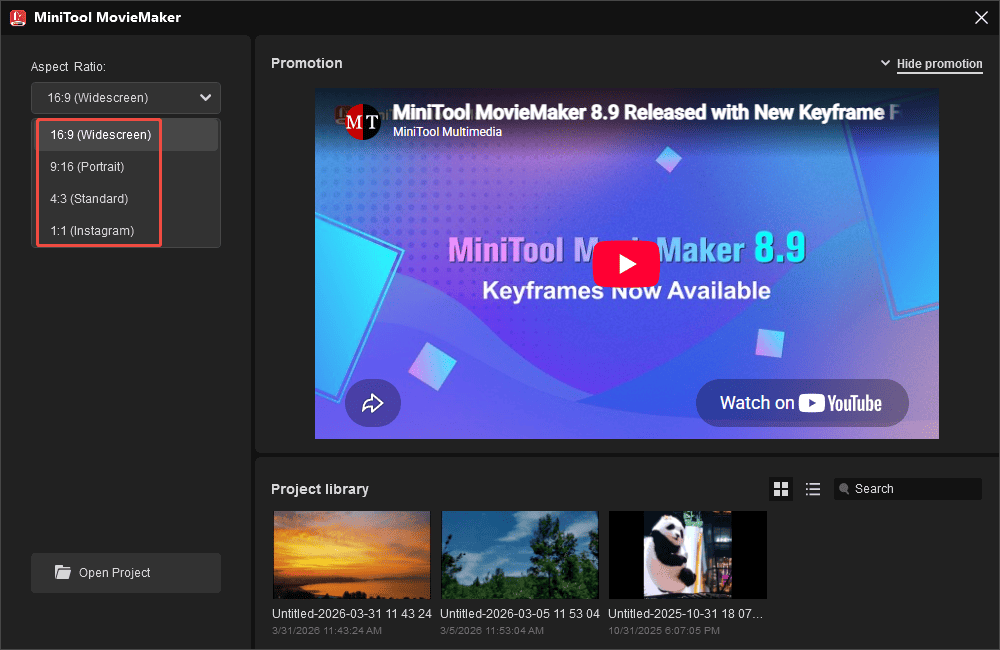The image size is (1000, 650).
Task: Play the promotional YouTube video
Action: pos(626,263)
